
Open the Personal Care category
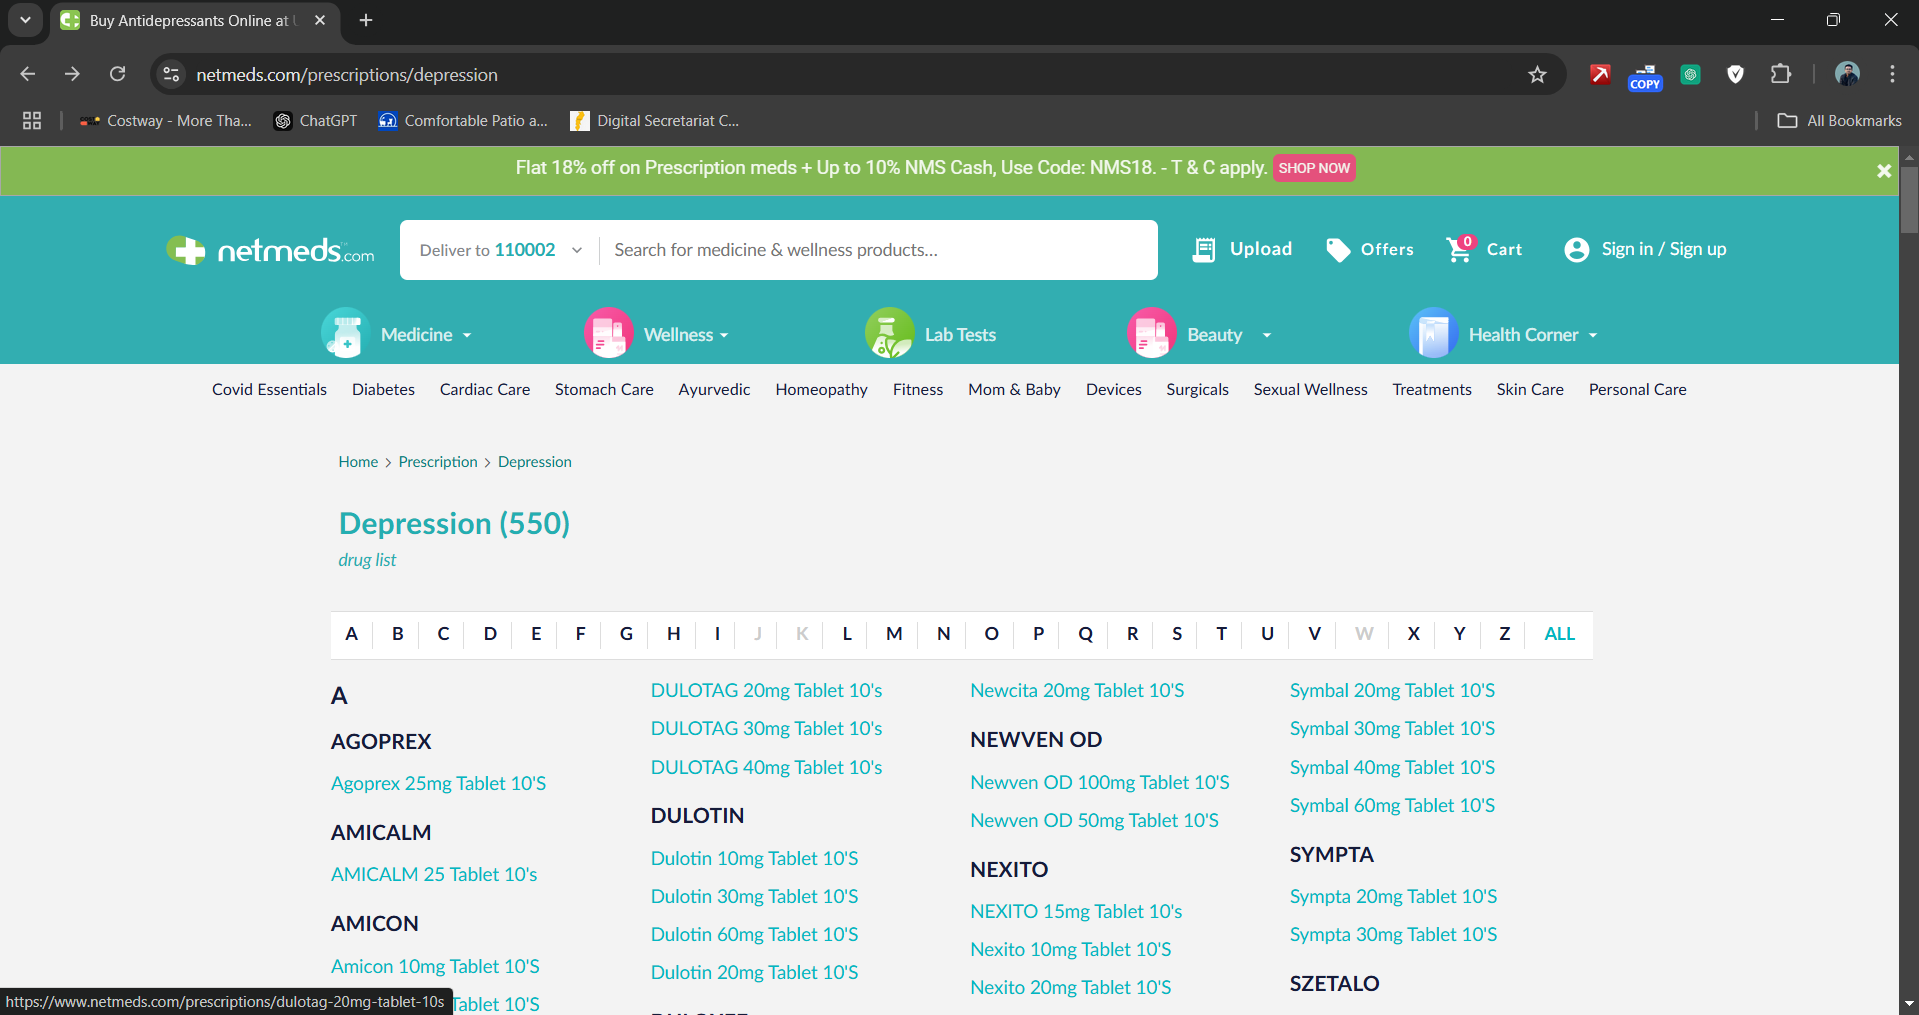pyautogui.click(x=1637, y=389)
